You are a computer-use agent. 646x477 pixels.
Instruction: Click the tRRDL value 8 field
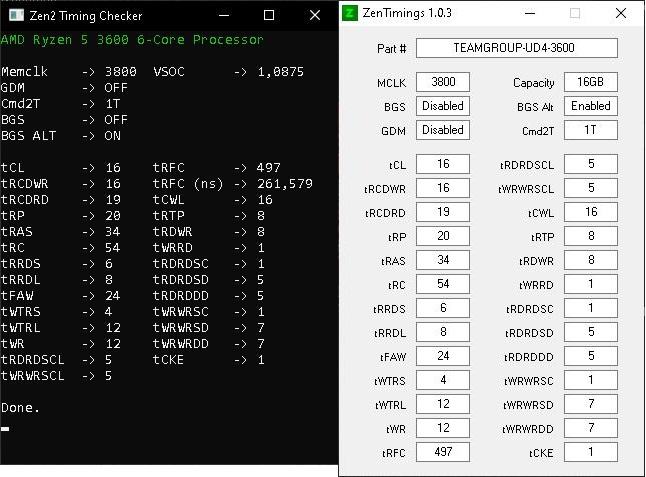443,332
